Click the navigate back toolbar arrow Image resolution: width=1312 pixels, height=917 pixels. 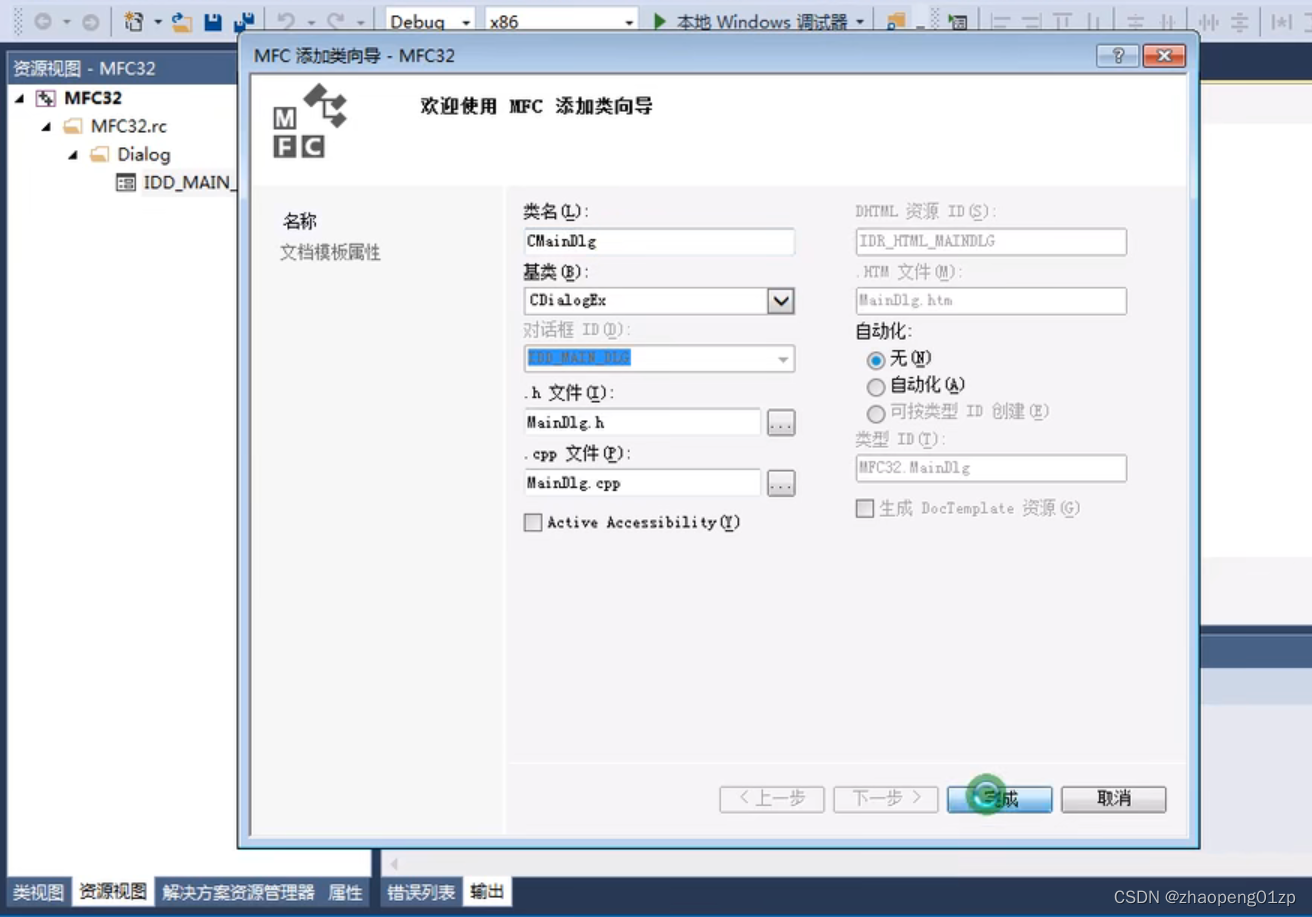(43, 21)
